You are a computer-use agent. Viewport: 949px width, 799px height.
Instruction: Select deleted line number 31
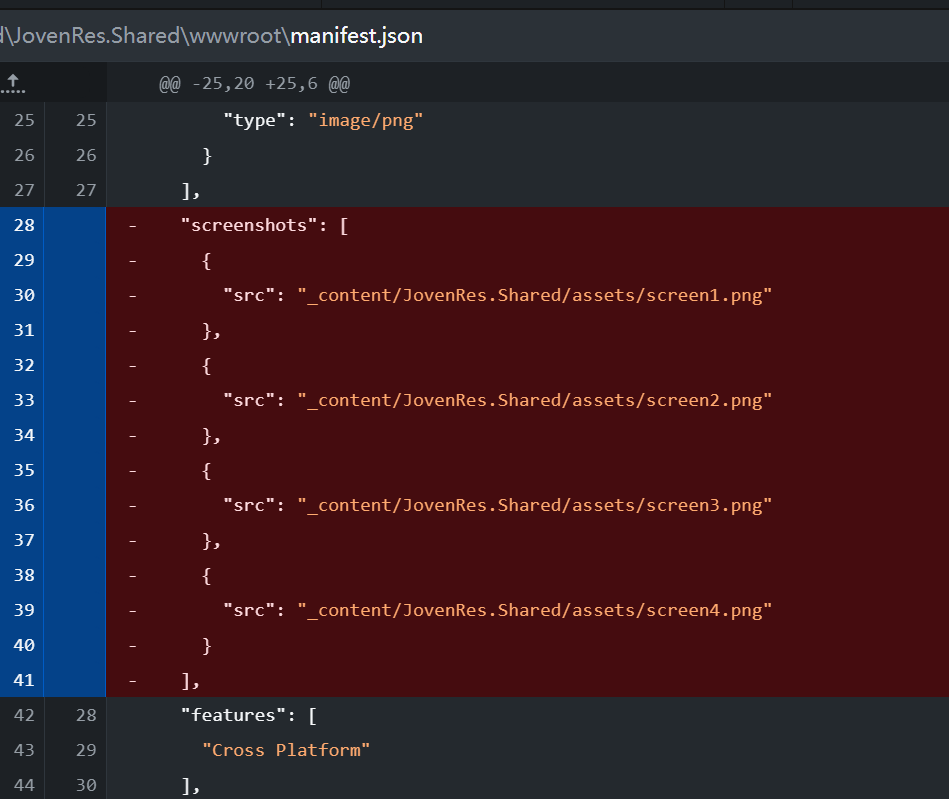tap(24, 330)
